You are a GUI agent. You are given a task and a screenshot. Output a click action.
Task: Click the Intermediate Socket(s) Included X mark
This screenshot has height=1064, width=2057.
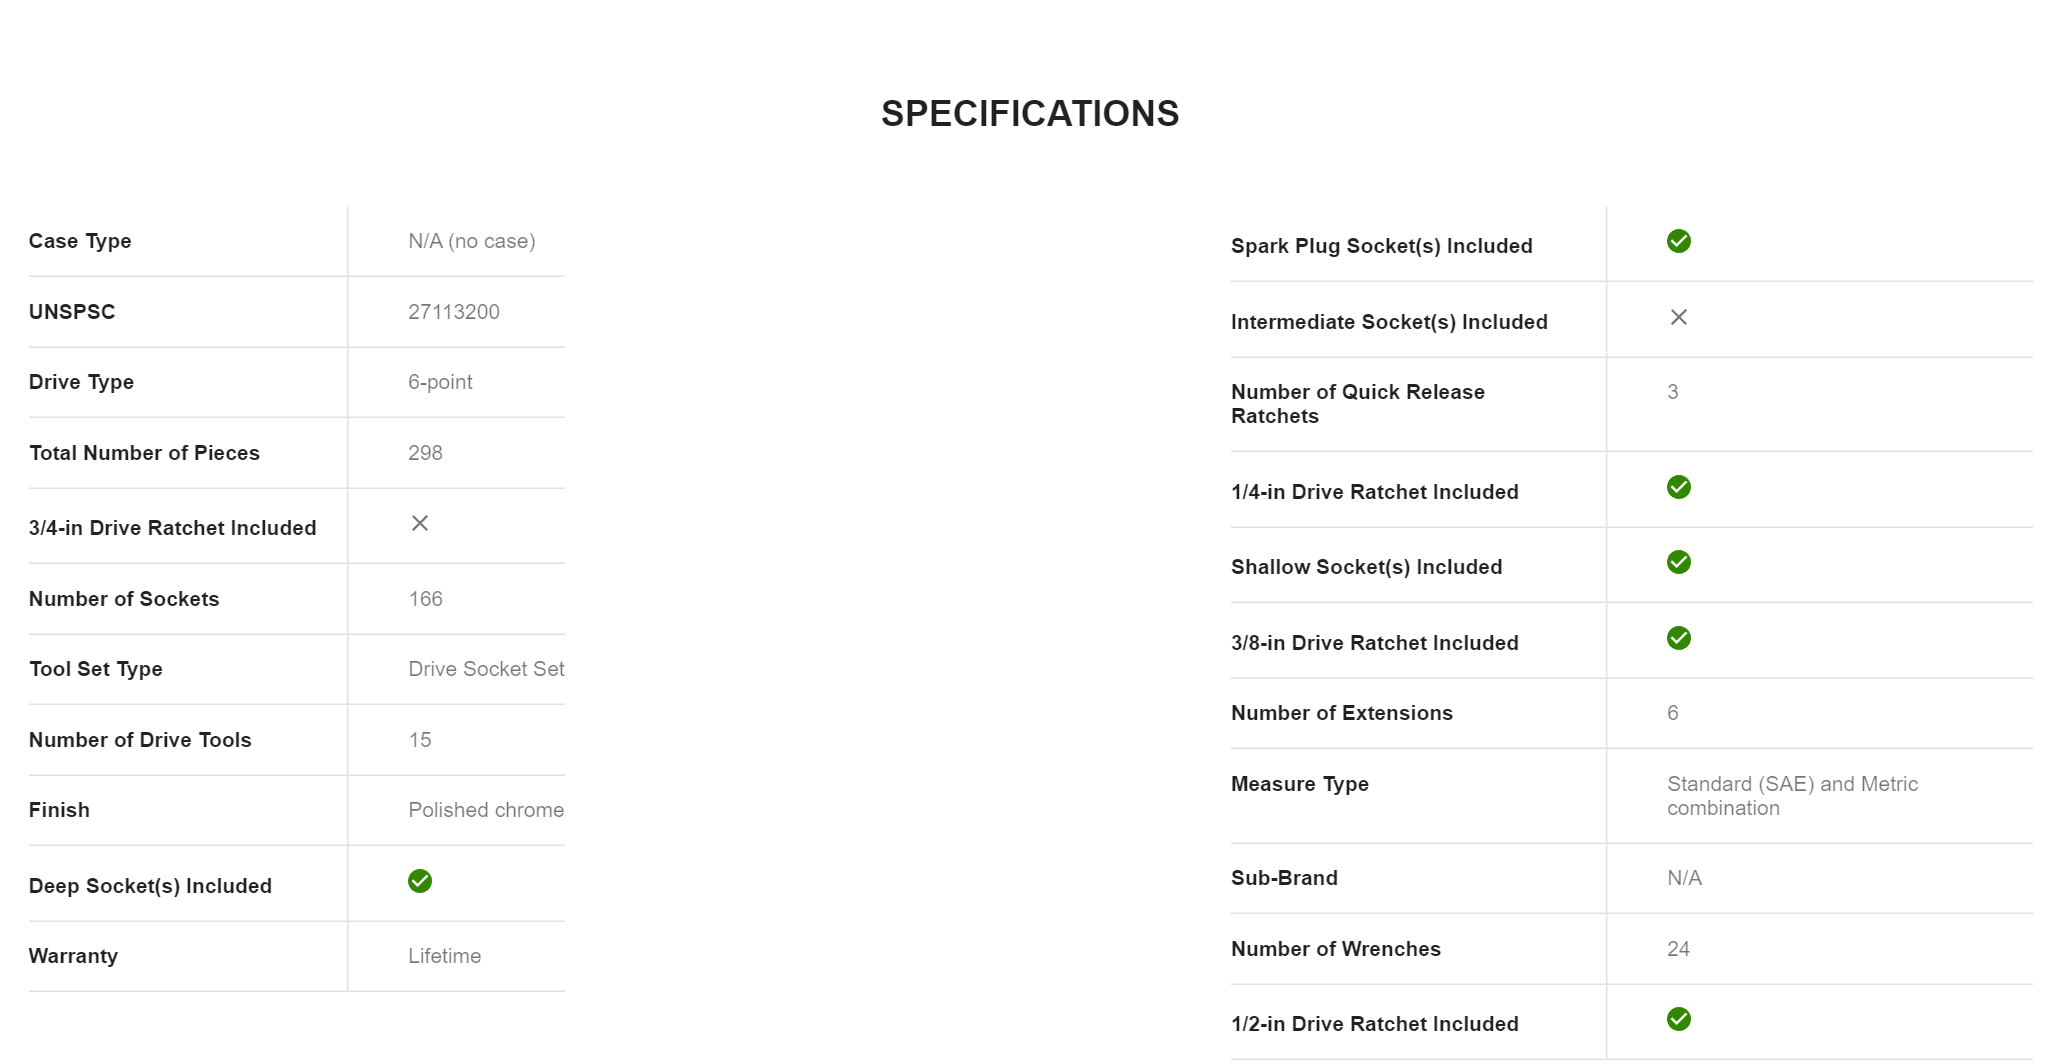pos(1678,317)
